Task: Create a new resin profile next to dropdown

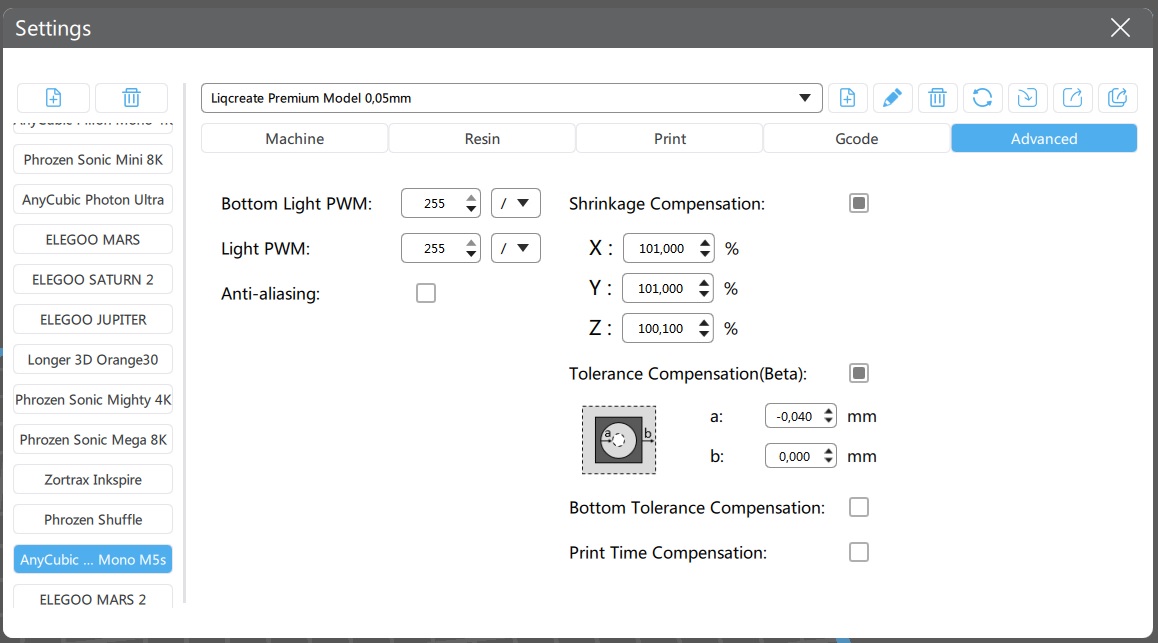Action: [847, 97]
